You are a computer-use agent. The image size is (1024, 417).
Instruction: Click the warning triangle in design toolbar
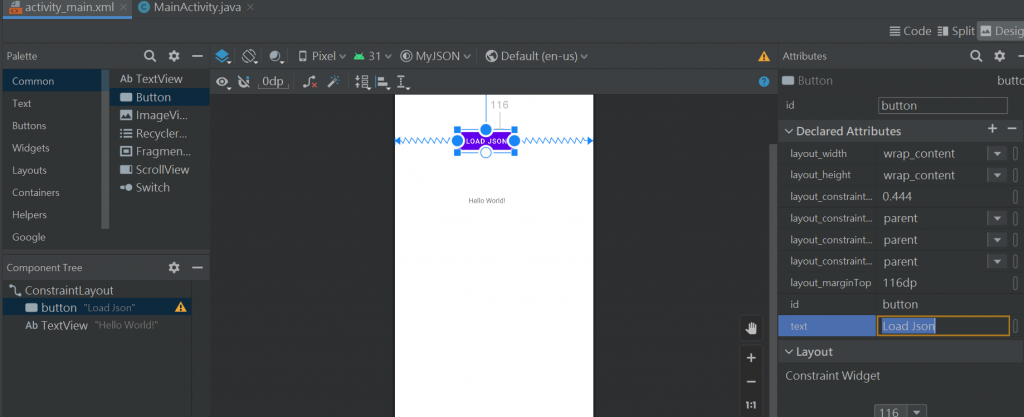click(763, 57)
